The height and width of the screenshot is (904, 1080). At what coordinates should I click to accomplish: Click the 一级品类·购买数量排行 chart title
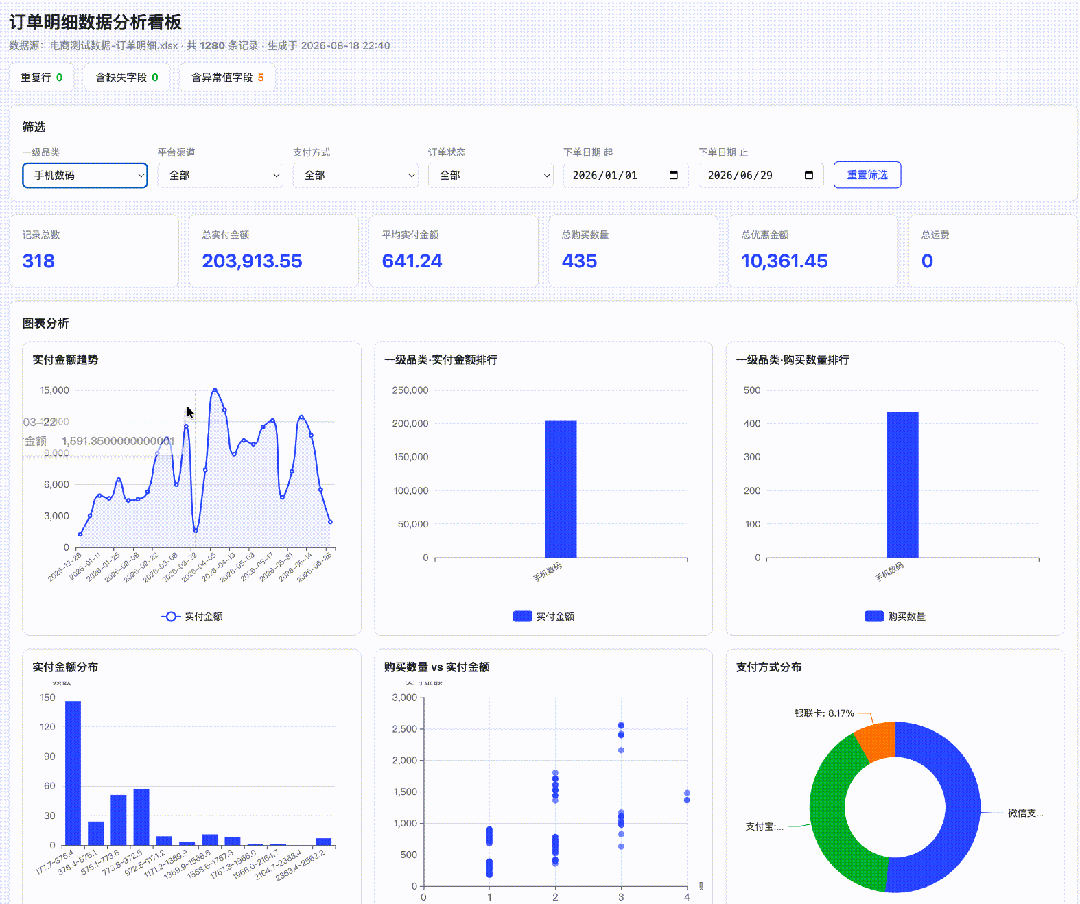coord(793,360)
